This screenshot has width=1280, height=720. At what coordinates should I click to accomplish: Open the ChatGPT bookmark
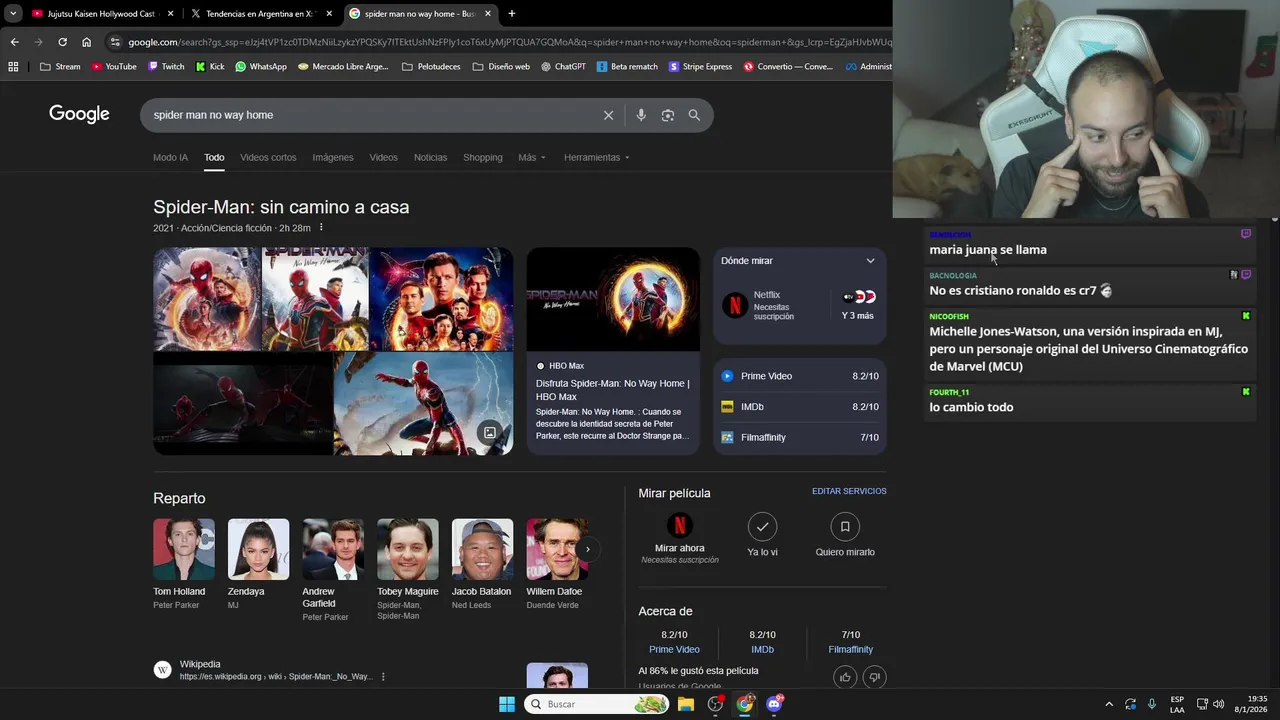point(563,67)
